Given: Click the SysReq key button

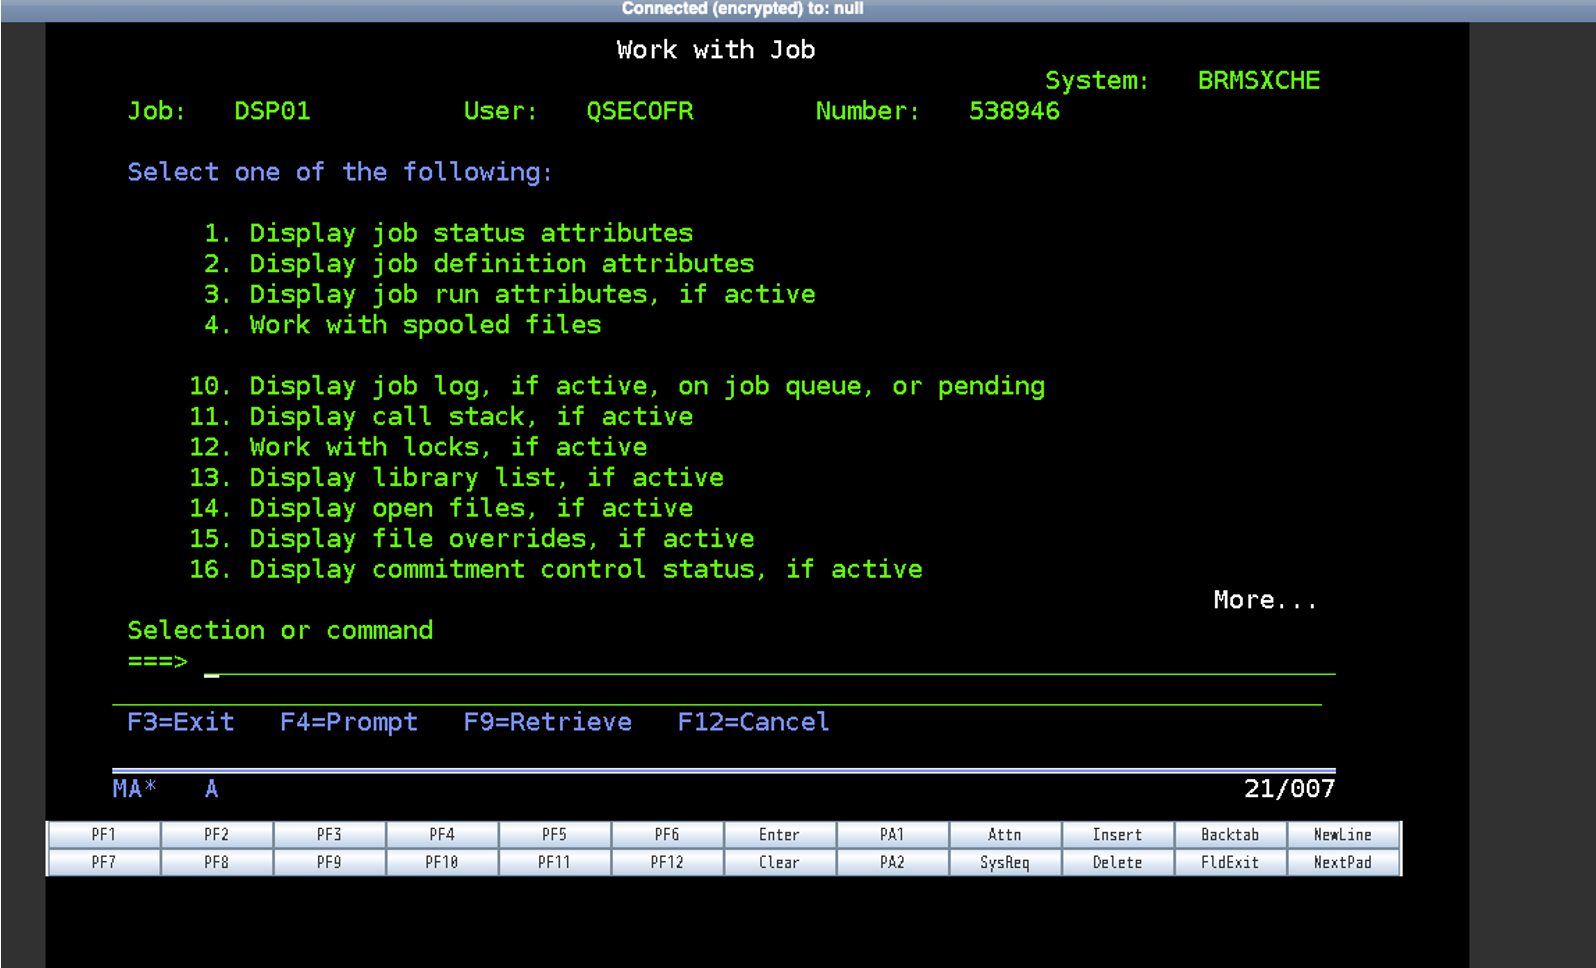Looking at the screenshot, I should 1005,862.
